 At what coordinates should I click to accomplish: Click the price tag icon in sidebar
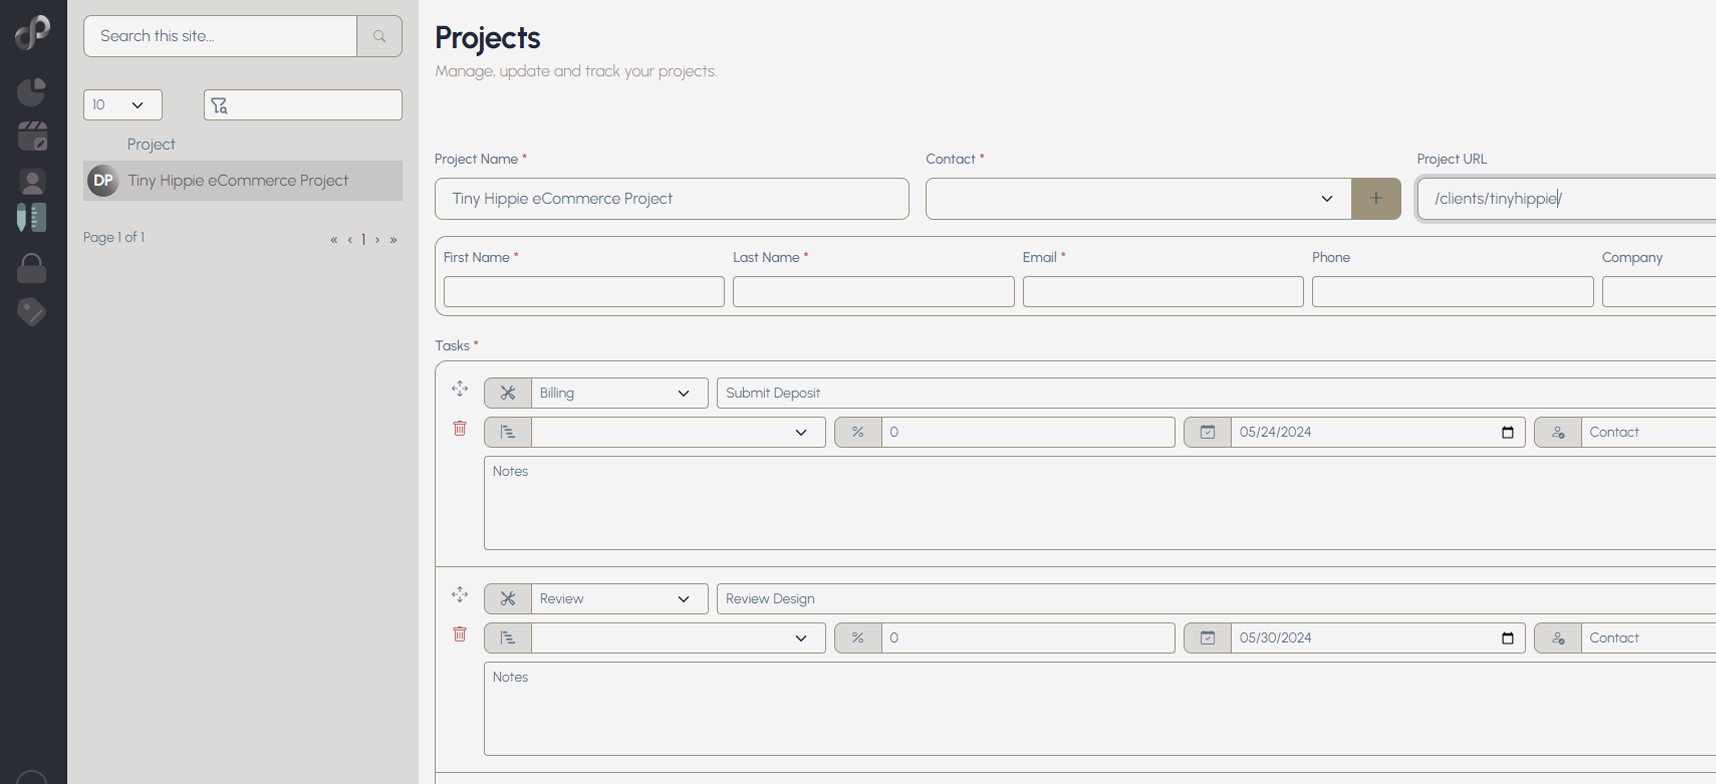coord(32,312)
